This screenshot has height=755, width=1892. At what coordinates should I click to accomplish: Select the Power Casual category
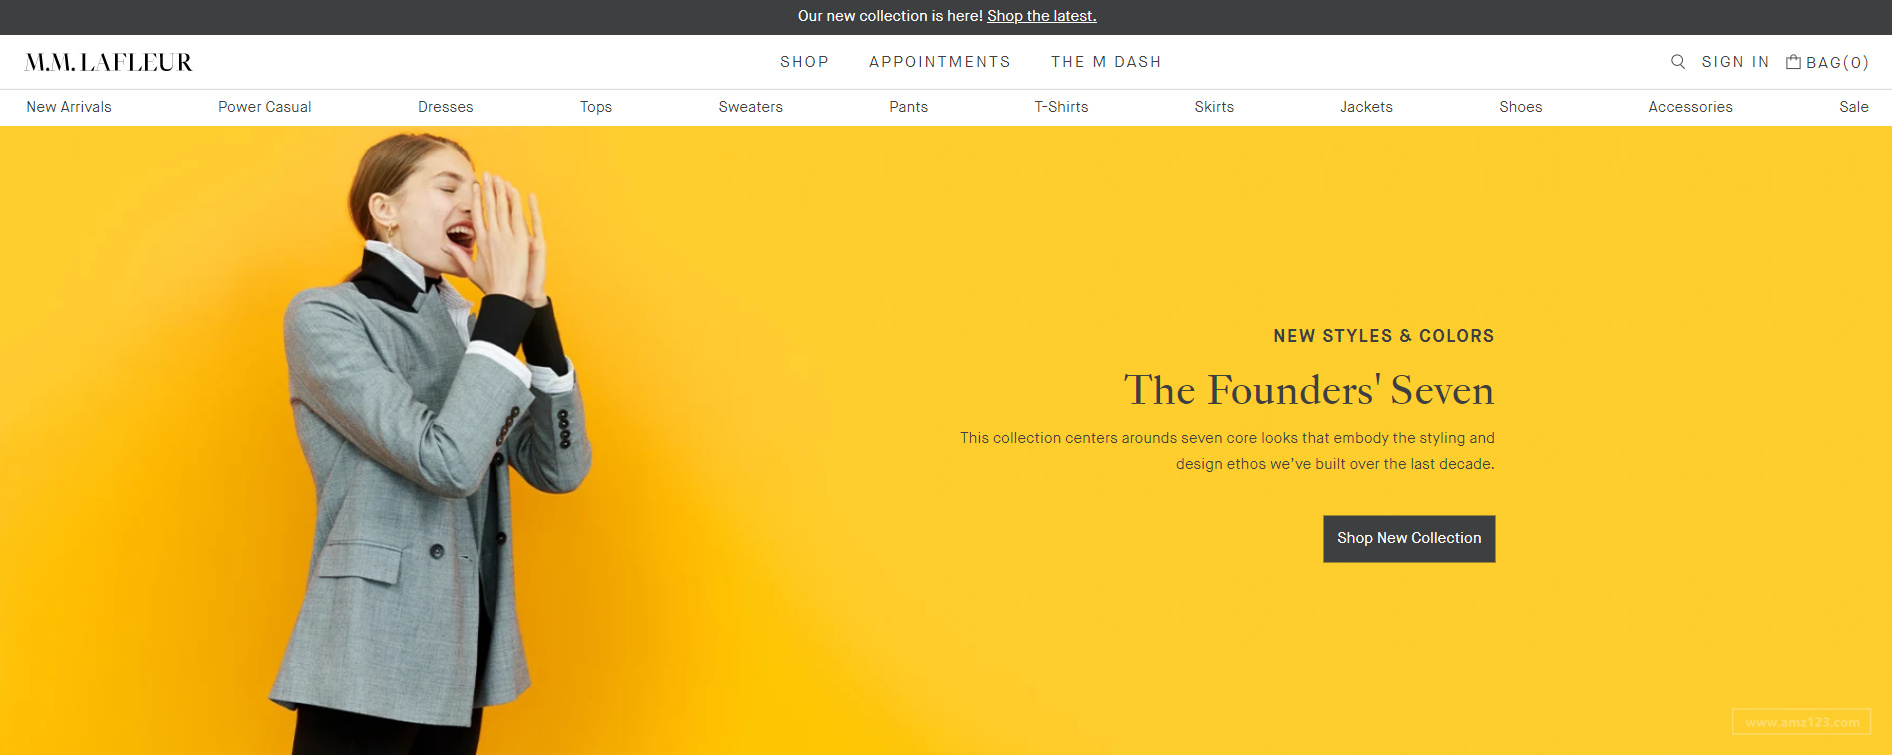click(x=265, y=107)
